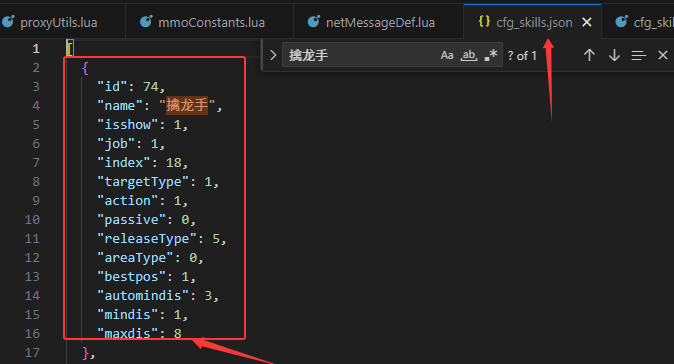Expand the replace field chevron
This screenshot has width=674, height=364.
pyautogui.click(x=273, y=55)
